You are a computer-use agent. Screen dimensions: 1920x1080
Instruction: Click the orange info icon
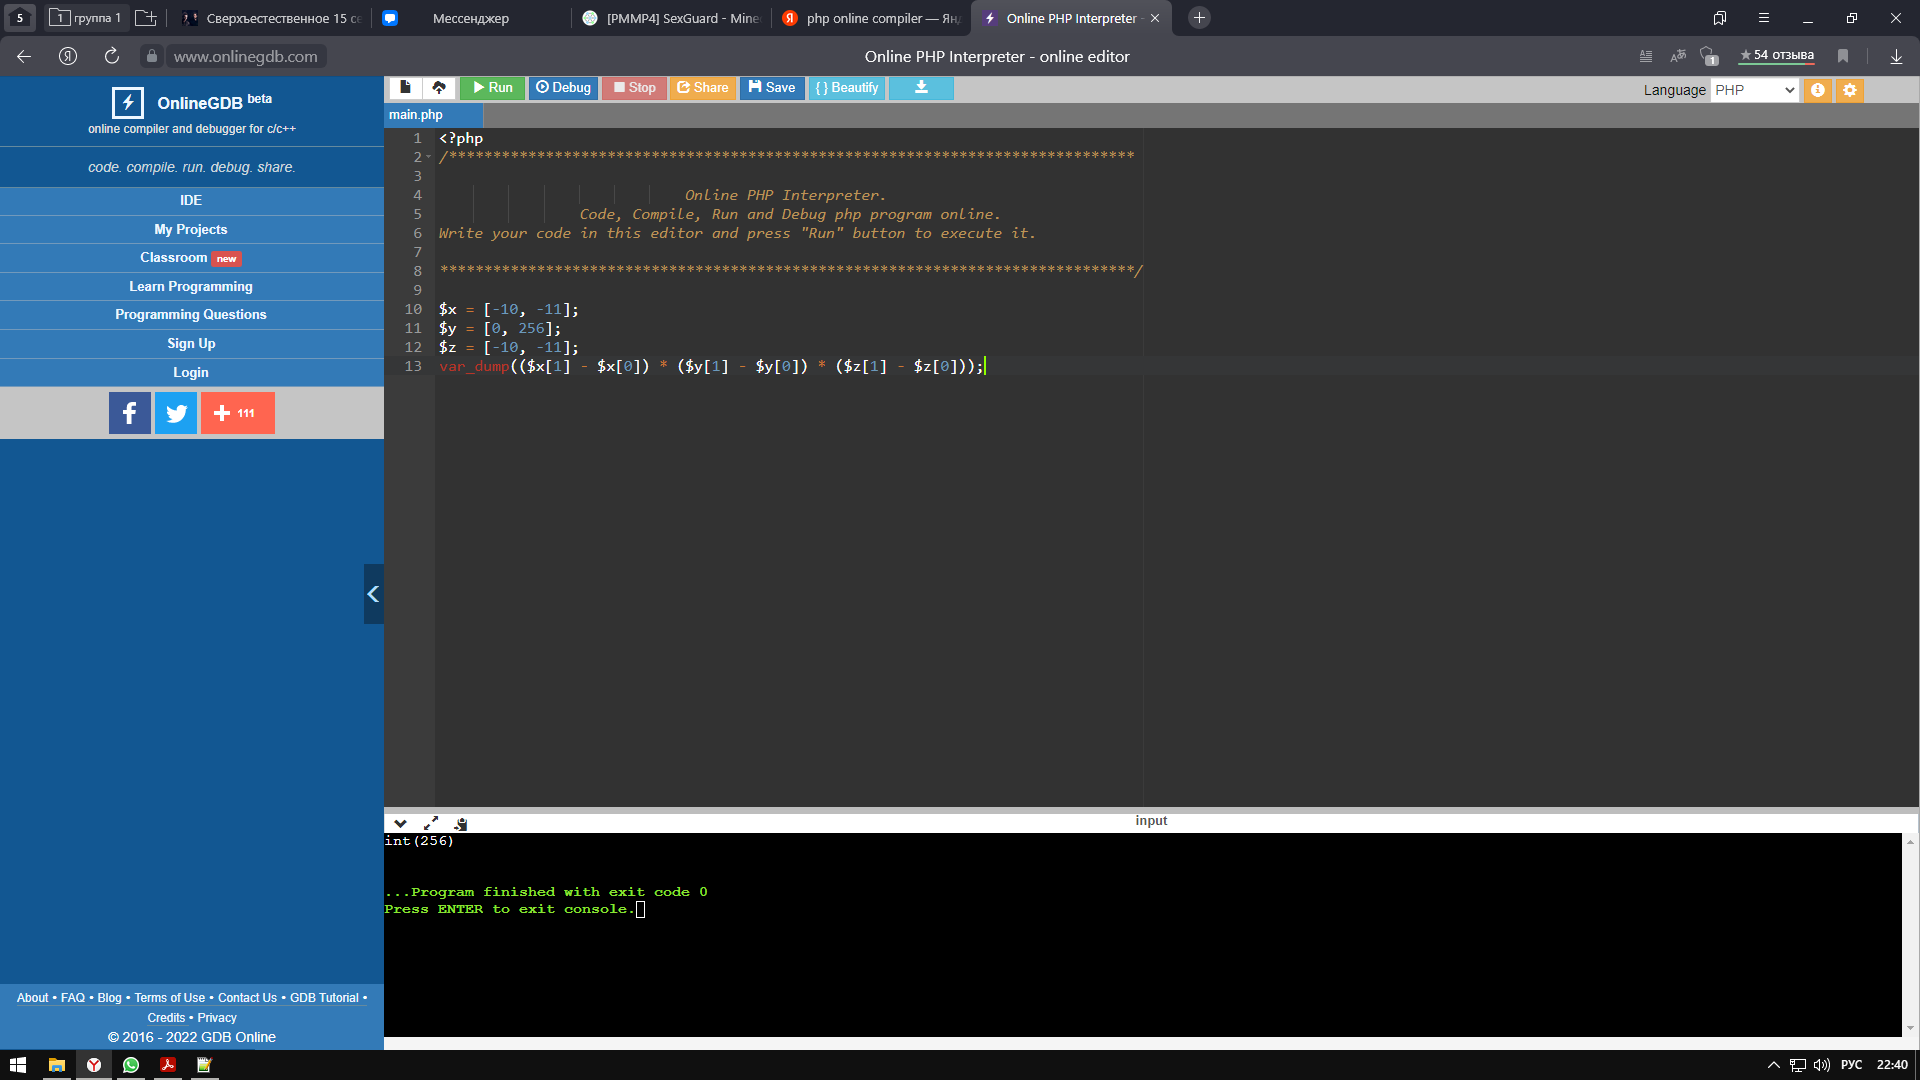coord(1818,90)
